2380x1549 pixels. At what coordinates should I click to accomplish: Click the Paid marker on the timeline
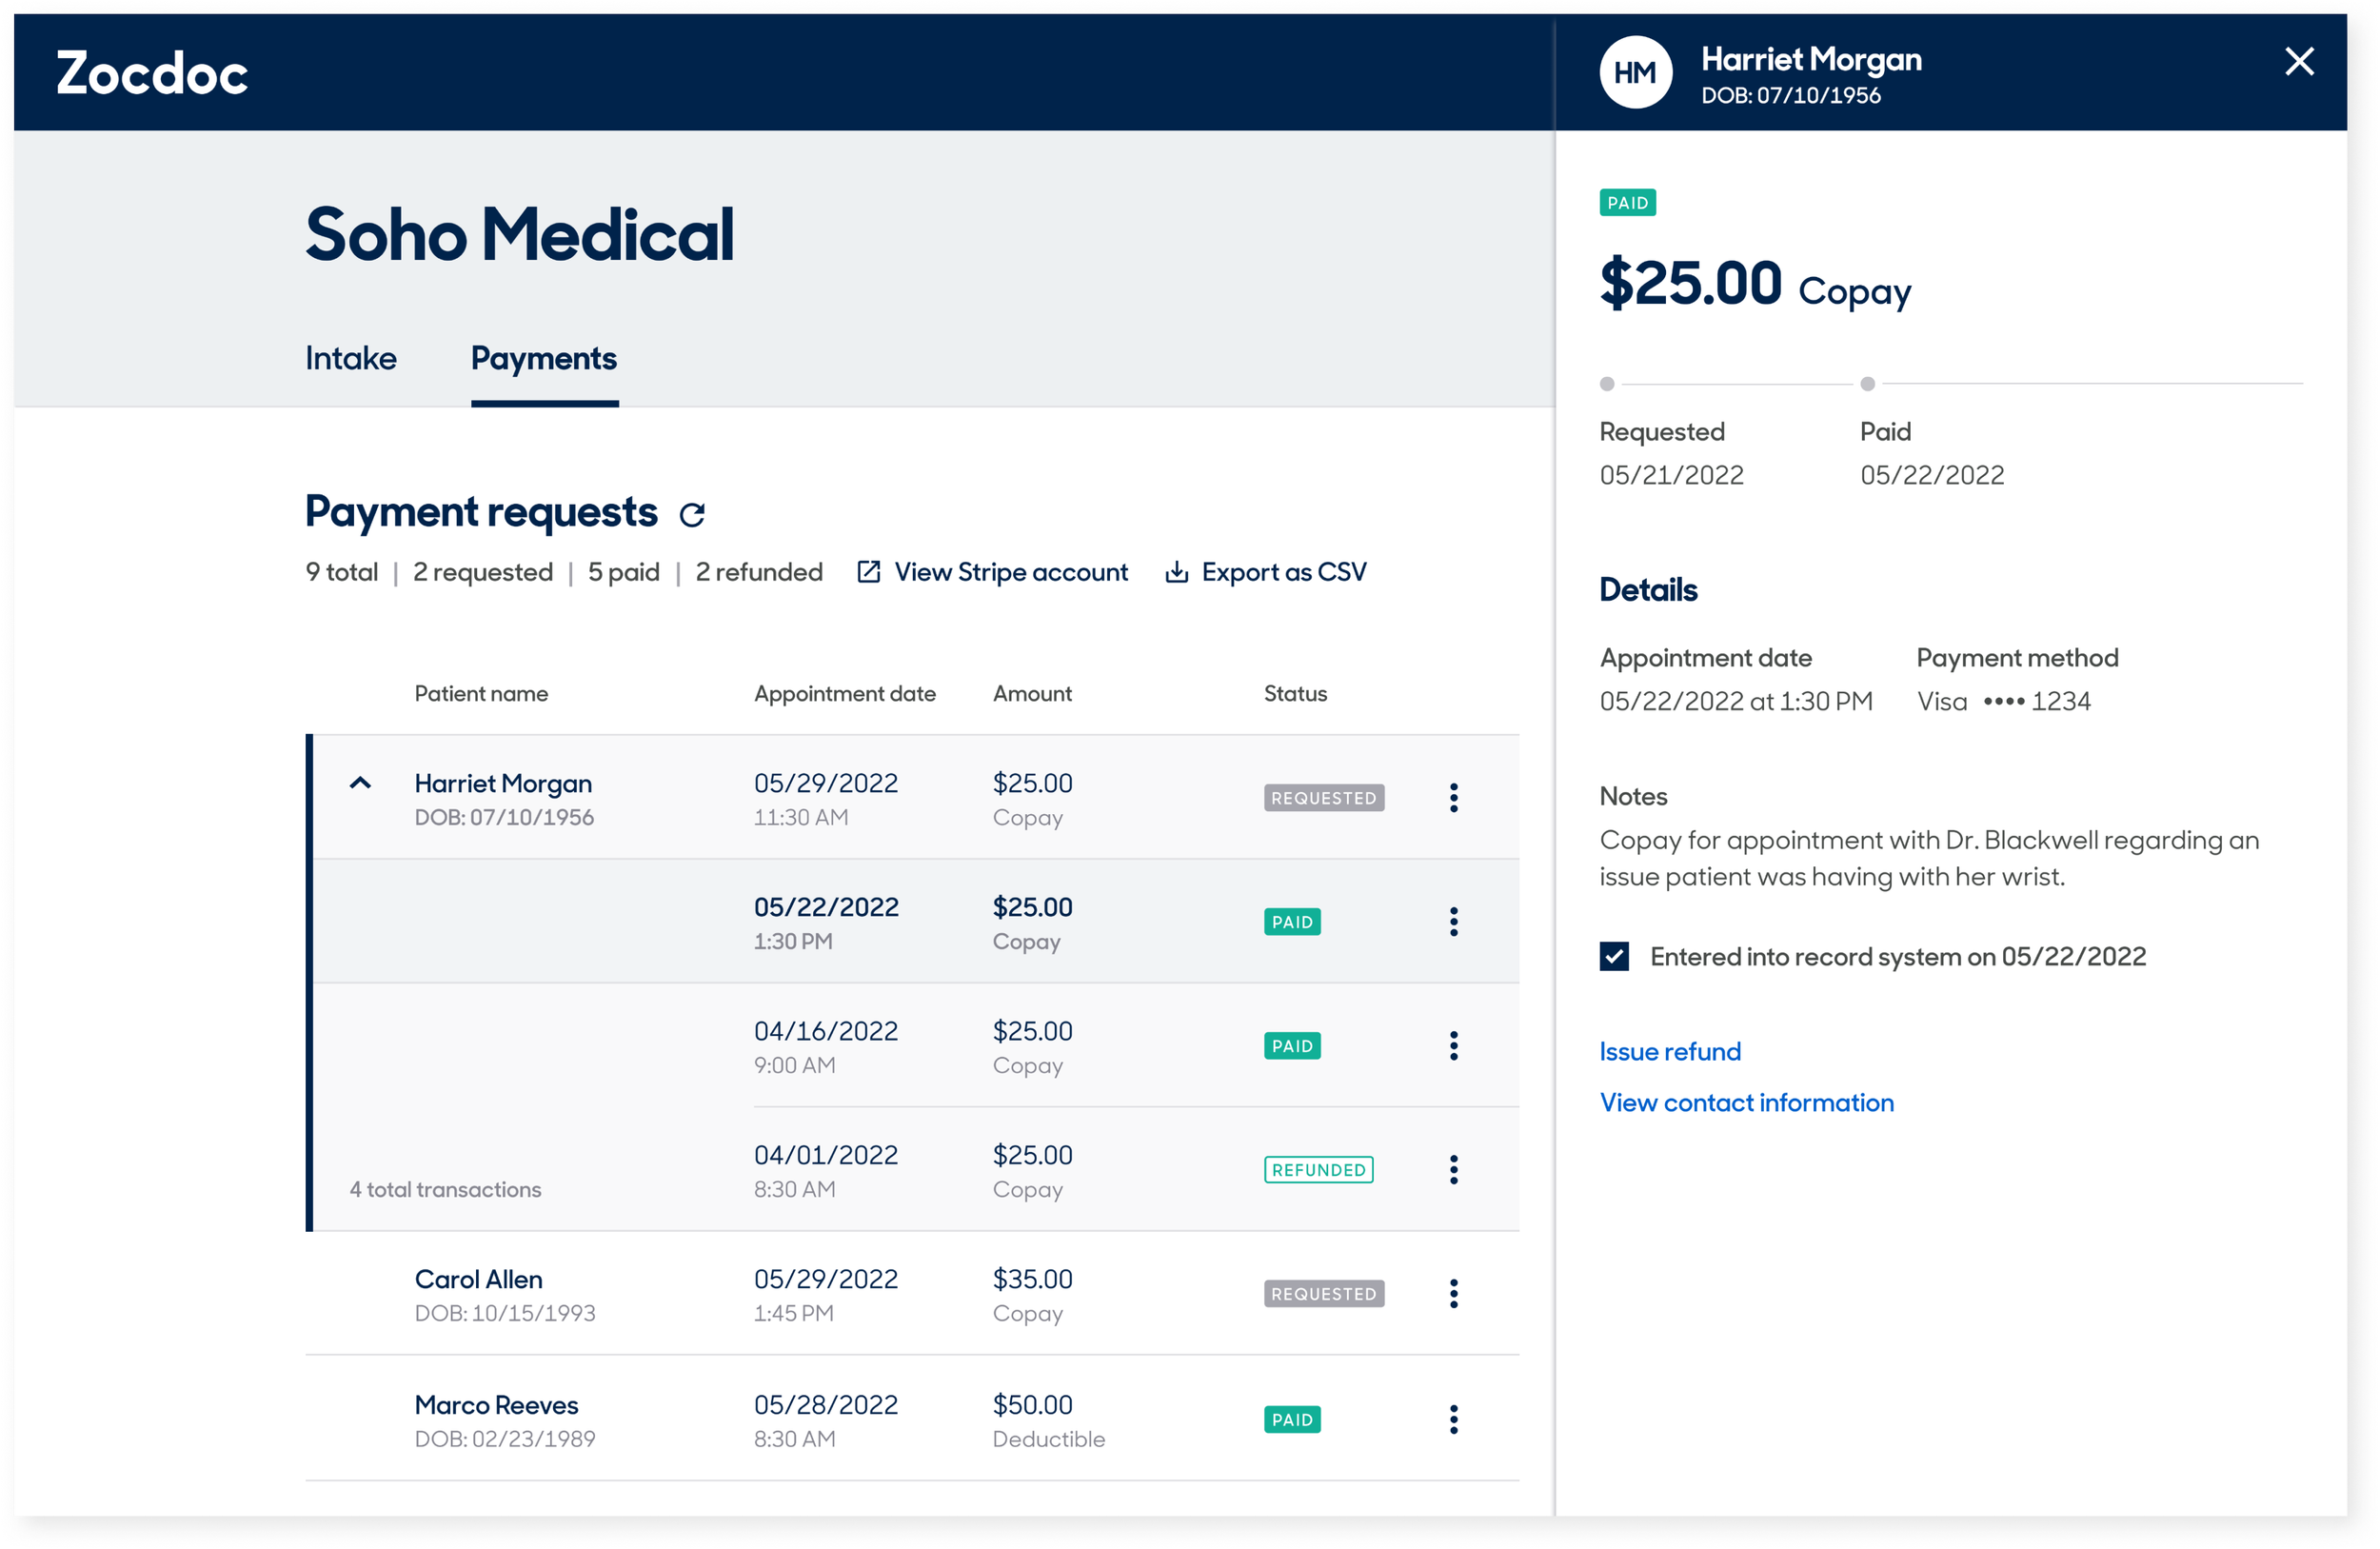[1867, 384]
